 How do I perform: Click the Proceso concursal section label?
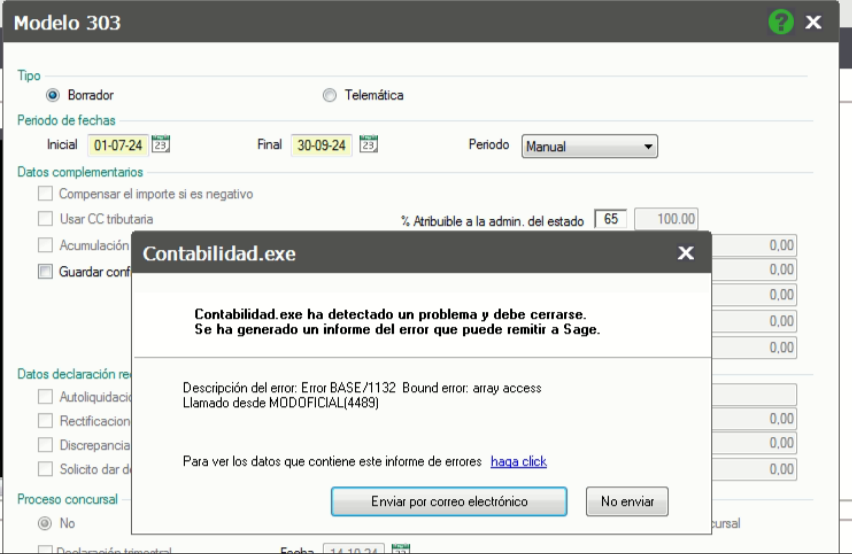[x=67, y=499]
